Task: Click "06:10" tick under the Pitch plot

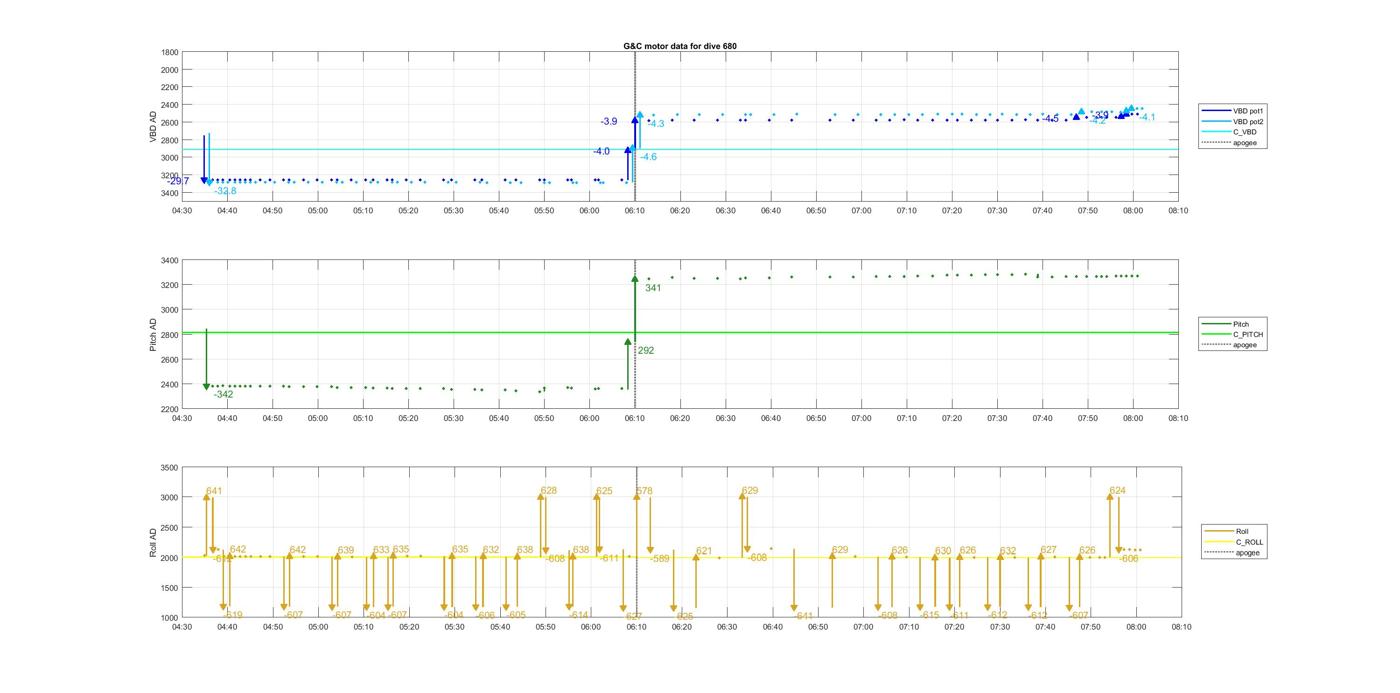Action: (x=635, y=419)
